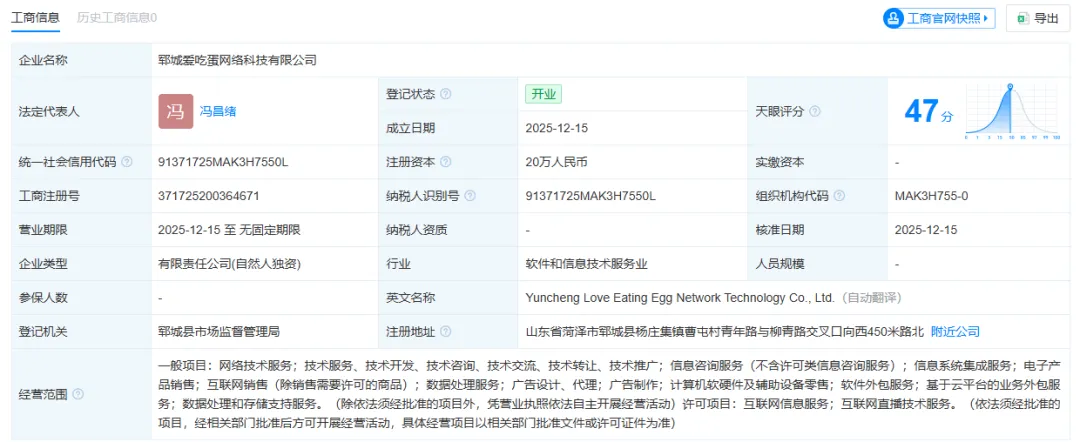Viewport: 1080px width, 442px height.
Task: Click the company name 郓城爱吃蛋网络科技有限公司
Action: point(237,60)
